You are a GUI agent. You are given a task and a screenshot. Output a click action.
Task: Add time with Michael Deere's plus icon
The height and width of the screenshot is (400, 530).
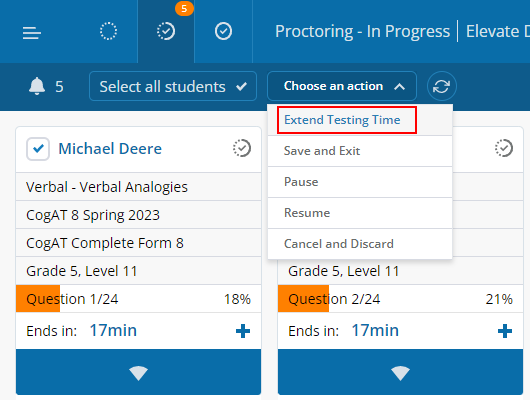click(x=243, y=331)
